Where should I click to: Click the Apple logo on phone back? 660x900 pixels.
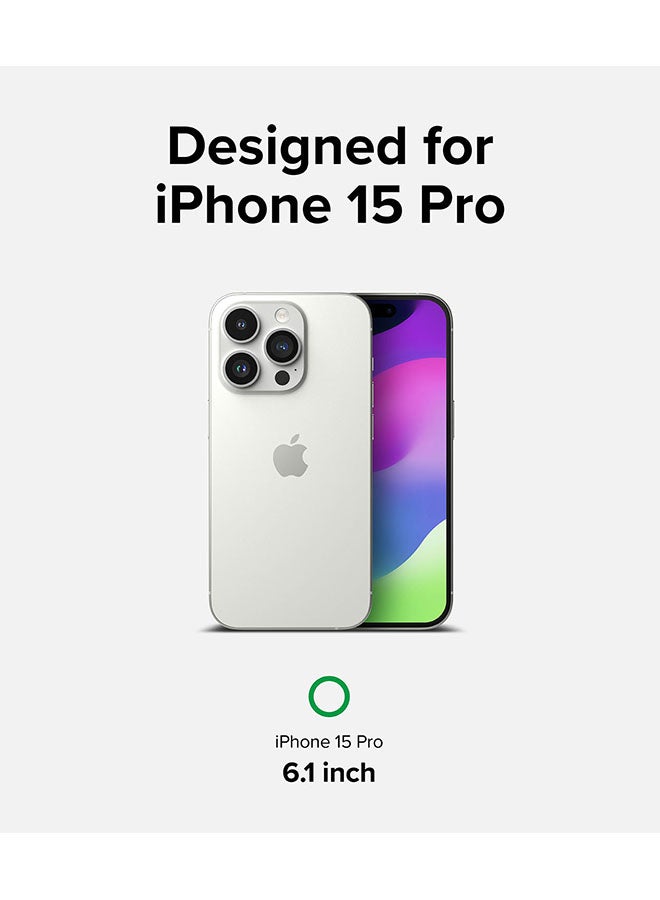coord(290,456)
